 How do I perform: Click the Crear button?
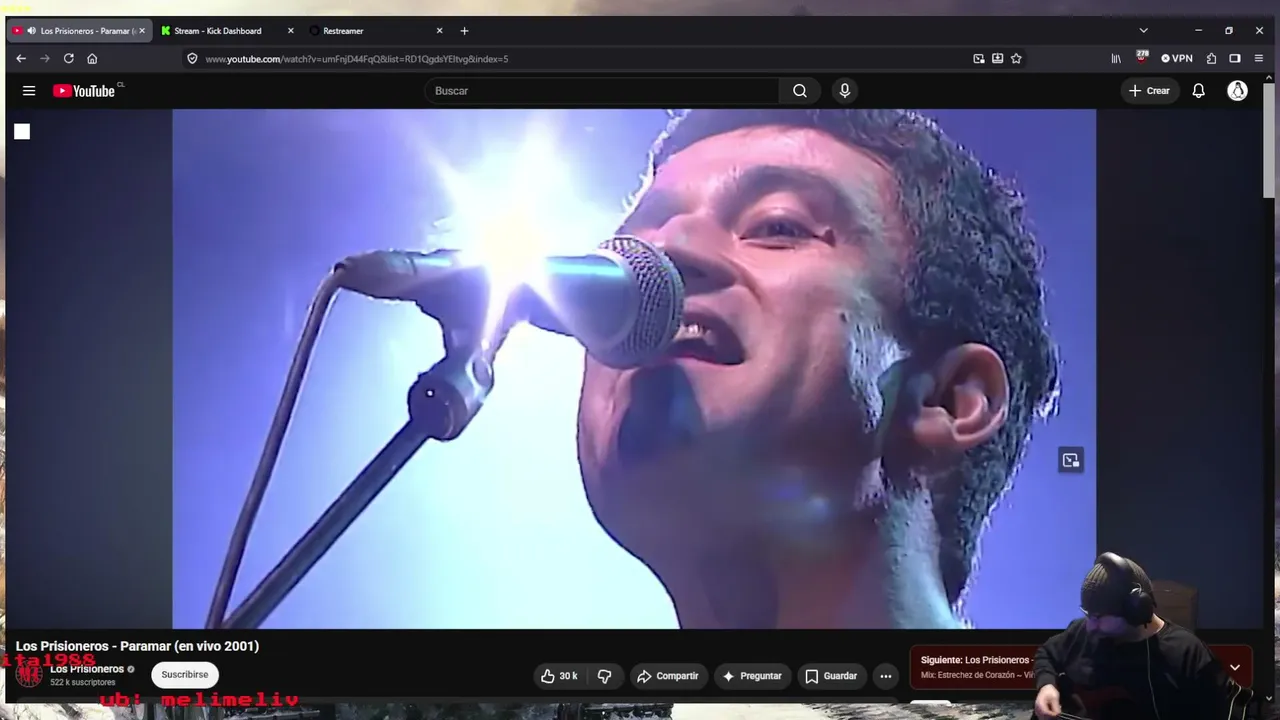(1149, 91)
